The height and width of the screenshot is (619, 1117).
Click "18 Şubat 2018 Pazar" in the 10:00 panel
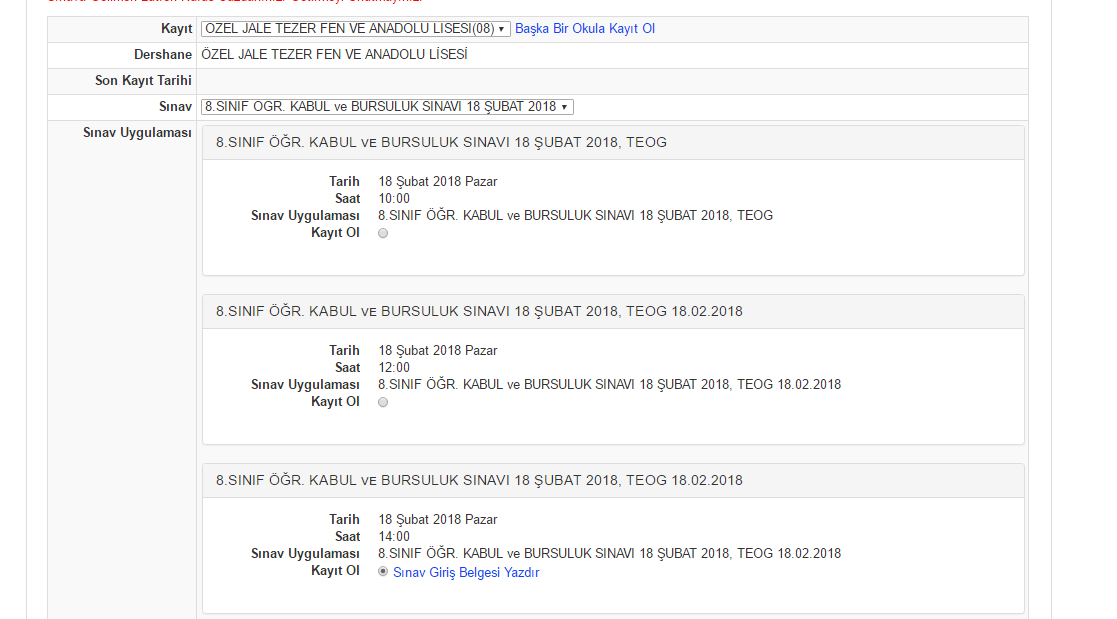(x=438, y=182)
